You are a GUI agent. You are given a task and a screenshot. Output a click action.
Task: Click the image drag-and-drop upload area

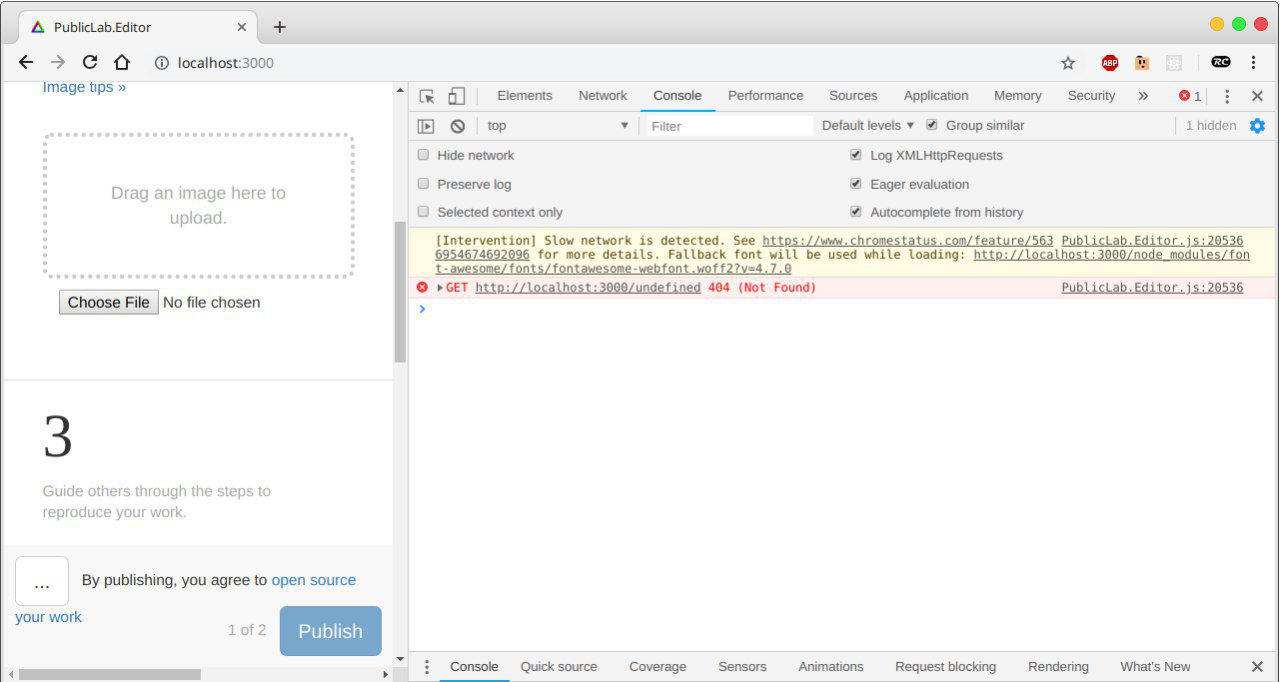[x=198, y=205]
